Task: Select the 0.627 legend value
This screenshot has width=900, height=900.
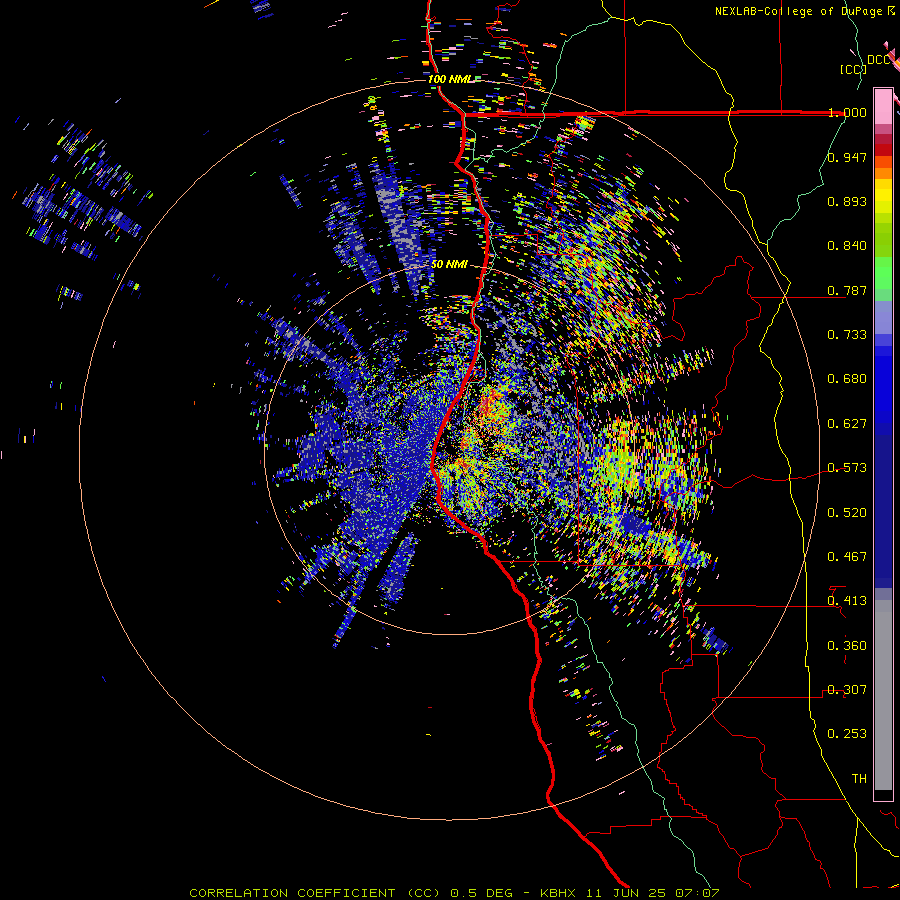Action: point(847,424)
